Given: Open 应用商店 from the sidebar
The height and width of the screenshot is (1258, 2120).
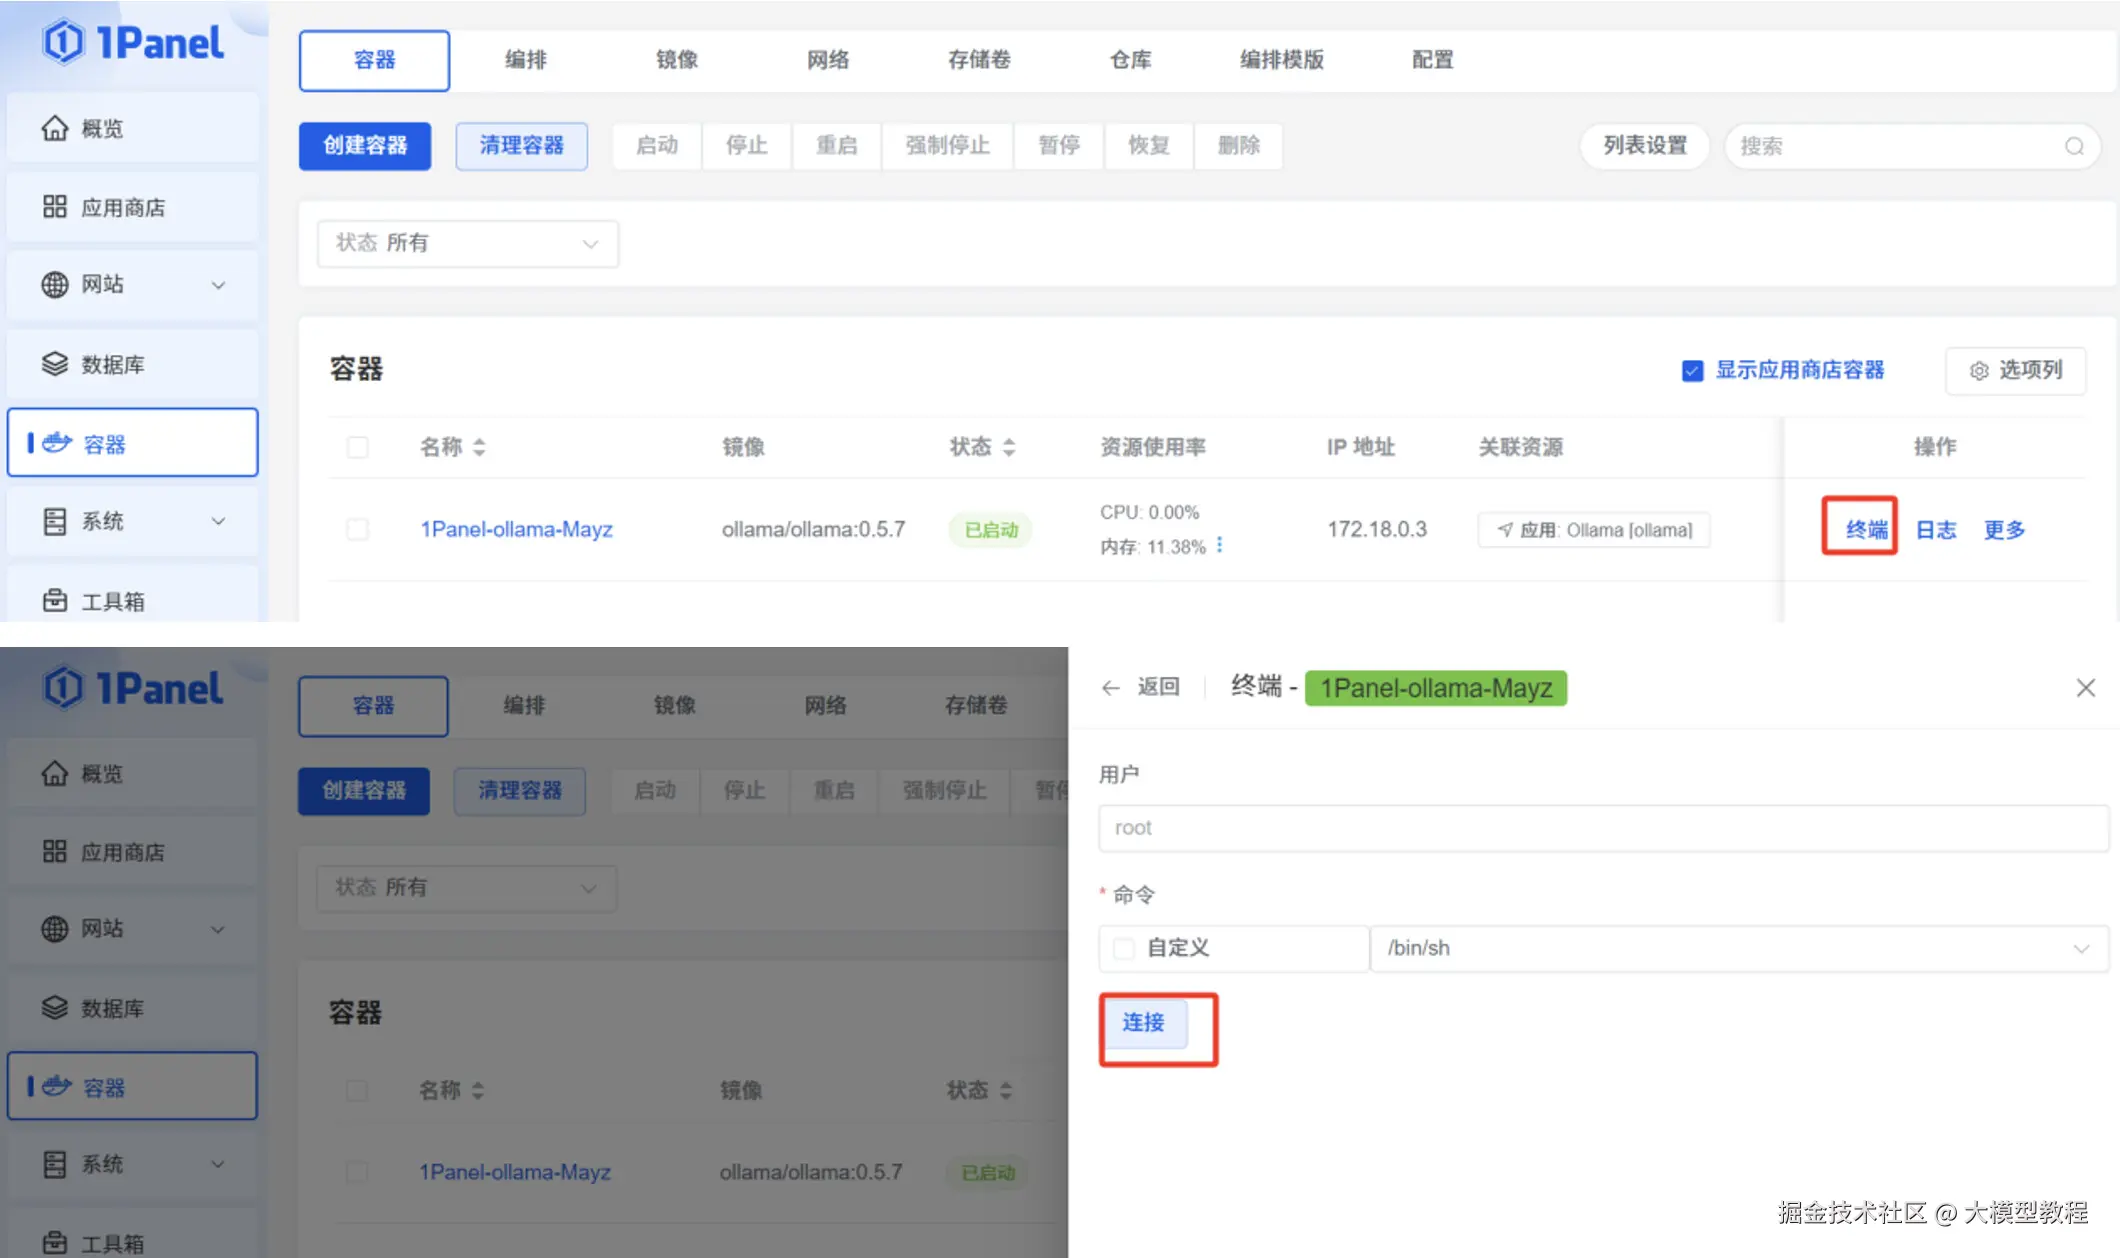Looking at the screenshot, I should (123, 207).
